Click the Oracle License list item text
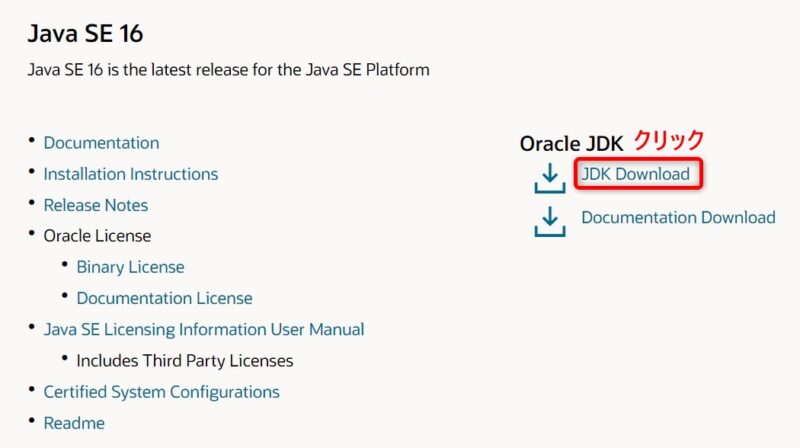The height and width of the screenshot is (448, 800). (97, 236)
